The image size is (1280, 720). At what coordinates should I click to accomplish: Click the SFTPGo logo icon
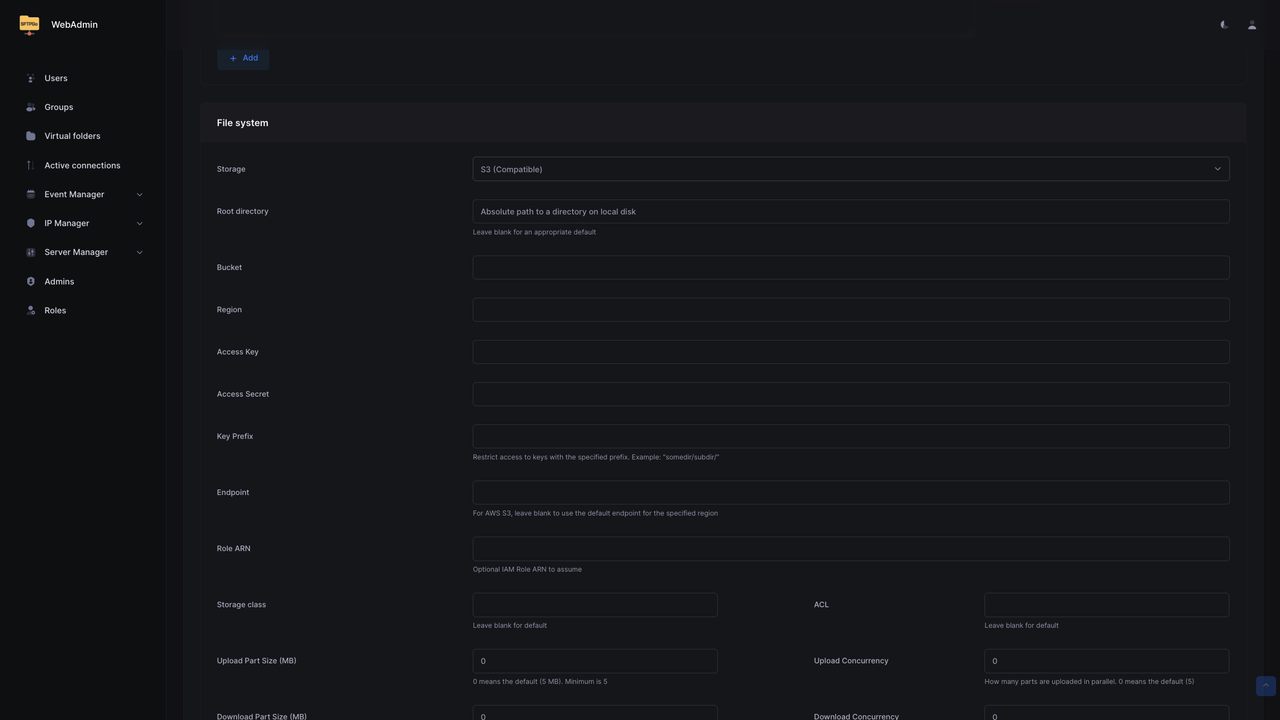(x=29, y=25)
